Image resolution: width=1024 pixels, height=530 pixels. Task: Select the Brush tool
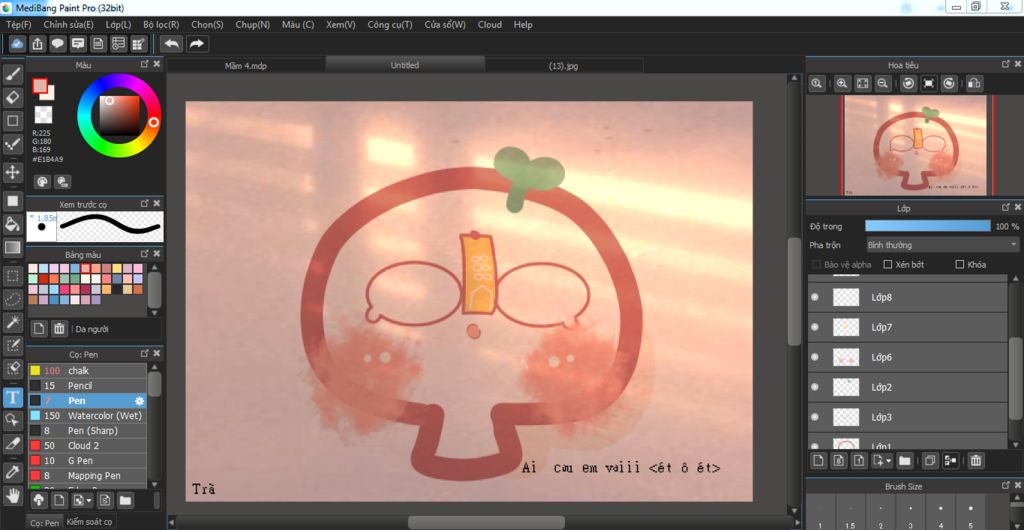click(12, 74)
